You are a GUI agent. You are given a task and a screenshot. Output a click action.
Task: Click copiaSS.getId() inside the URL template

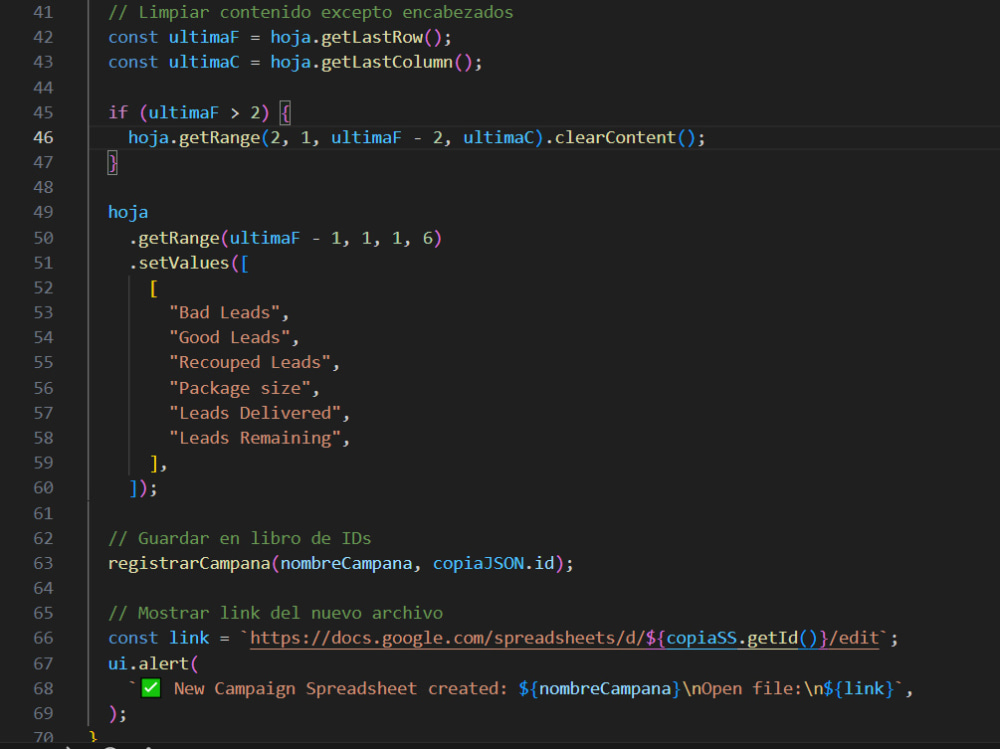coord(742,638)
